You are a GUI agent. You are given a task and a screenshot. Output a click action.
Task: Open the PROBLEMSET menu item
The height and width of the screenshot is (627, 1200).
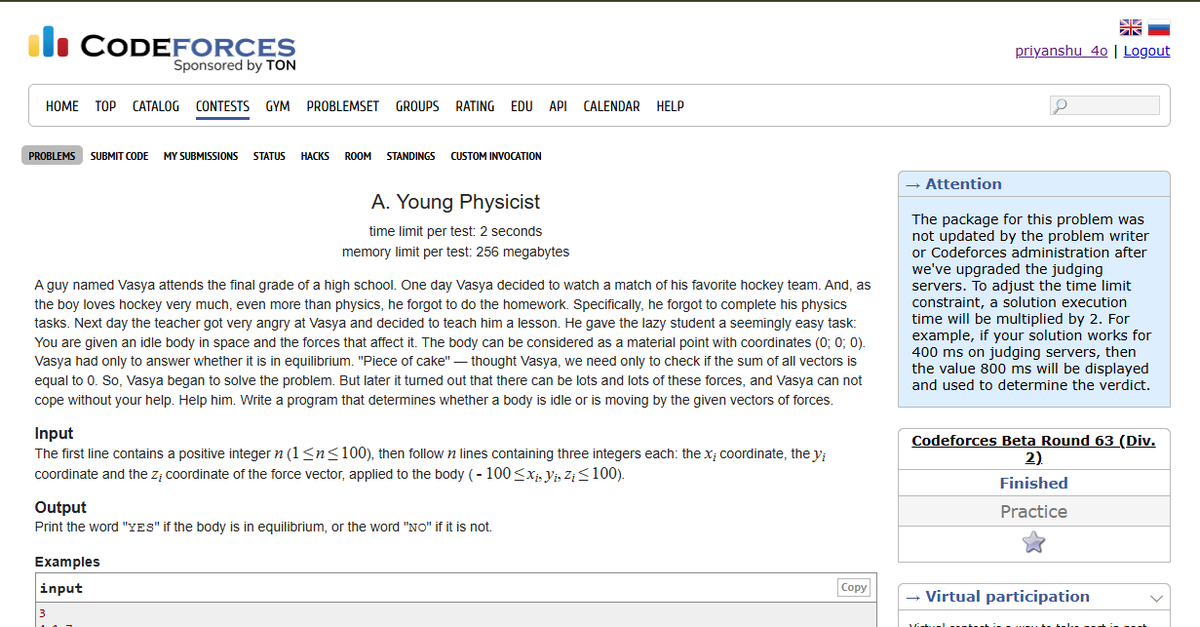tap(343, 106)
